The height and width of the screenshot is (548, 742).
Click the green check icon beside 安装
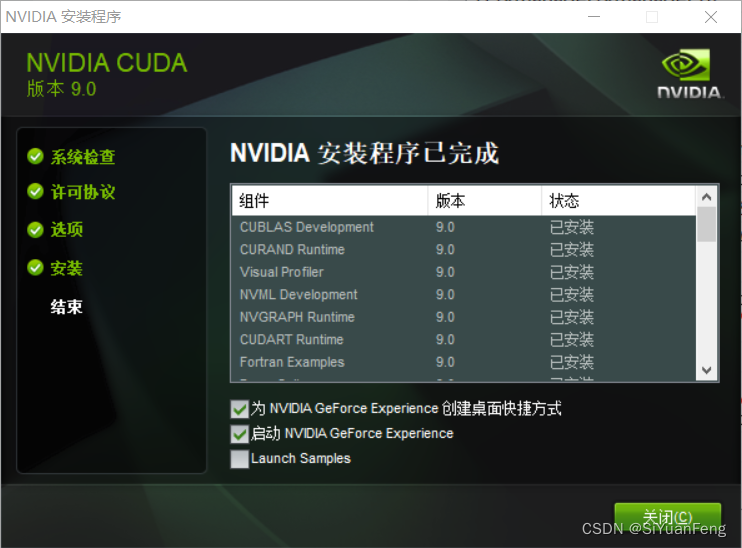click(35, 267)
